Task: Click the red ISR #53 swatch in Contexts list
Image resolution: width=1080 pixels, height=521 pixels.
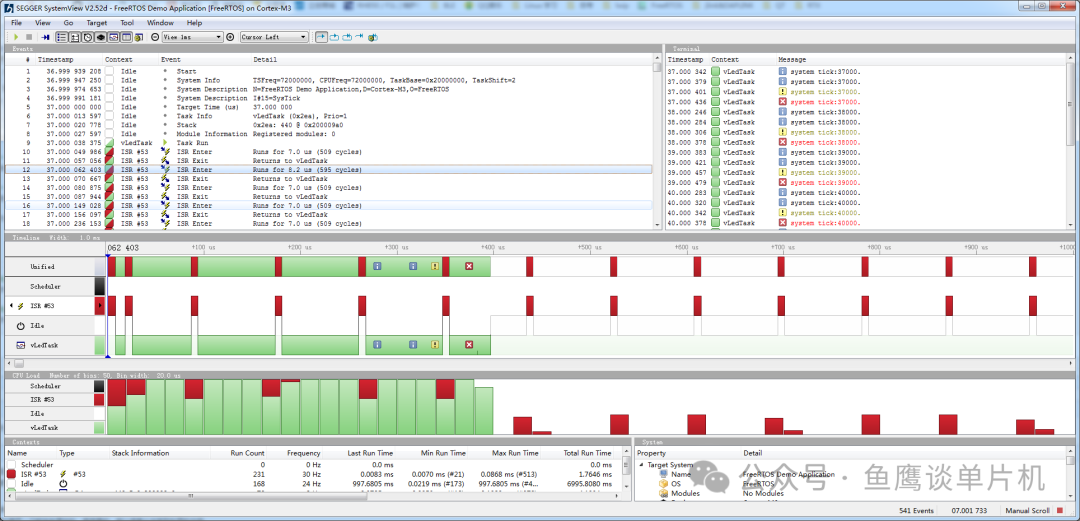Action: 12,474
